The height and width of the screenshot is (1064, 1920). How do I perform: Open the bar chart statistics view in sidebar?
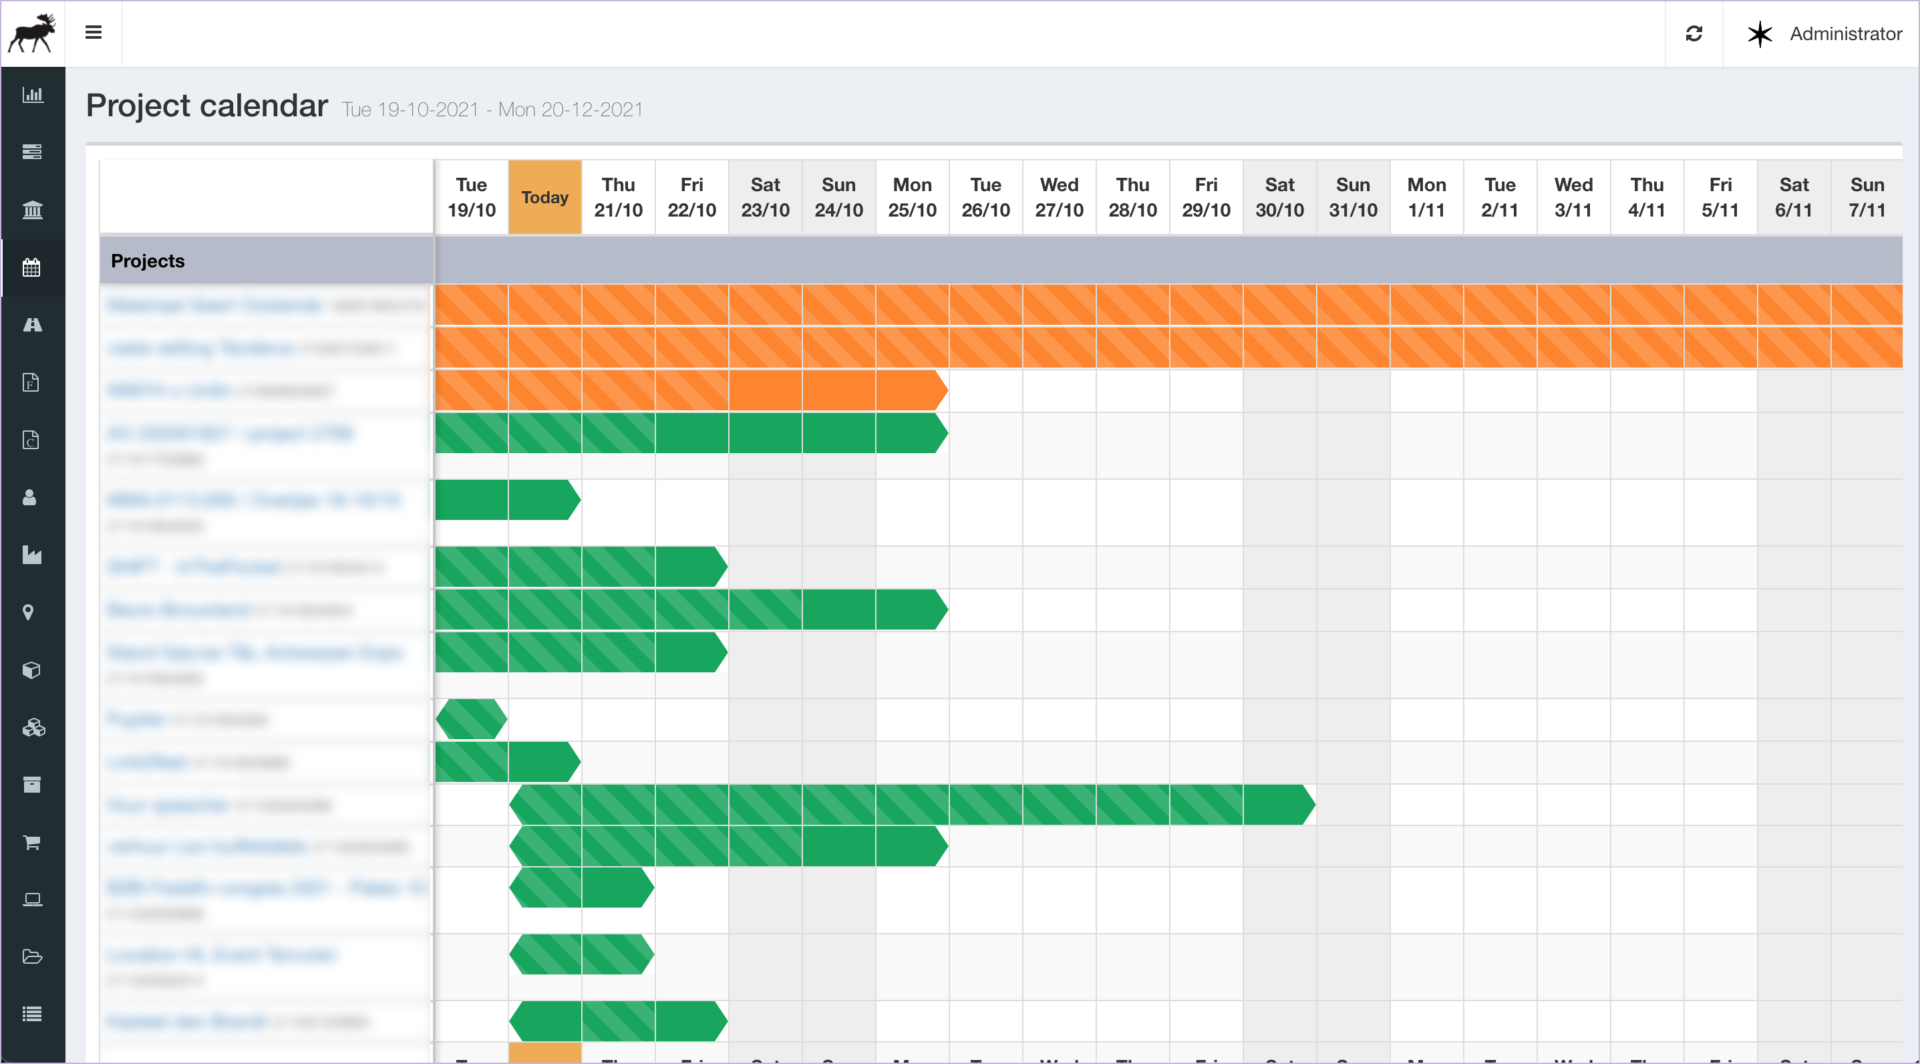pos(33,94)
